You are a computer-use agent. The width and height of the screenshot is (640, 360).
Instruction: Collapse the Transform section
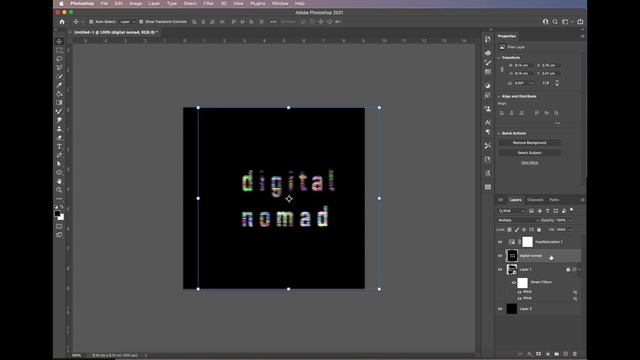[499, 58]
